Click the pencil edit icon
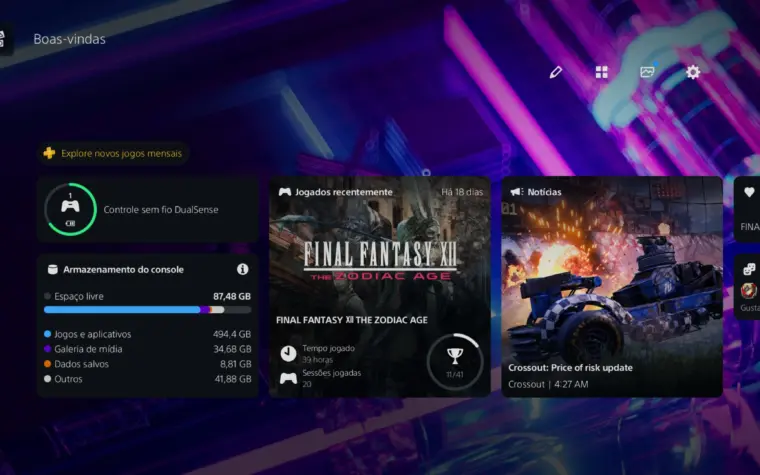The width and height of the screenshot is (760, 475). [x=555, y=72]
